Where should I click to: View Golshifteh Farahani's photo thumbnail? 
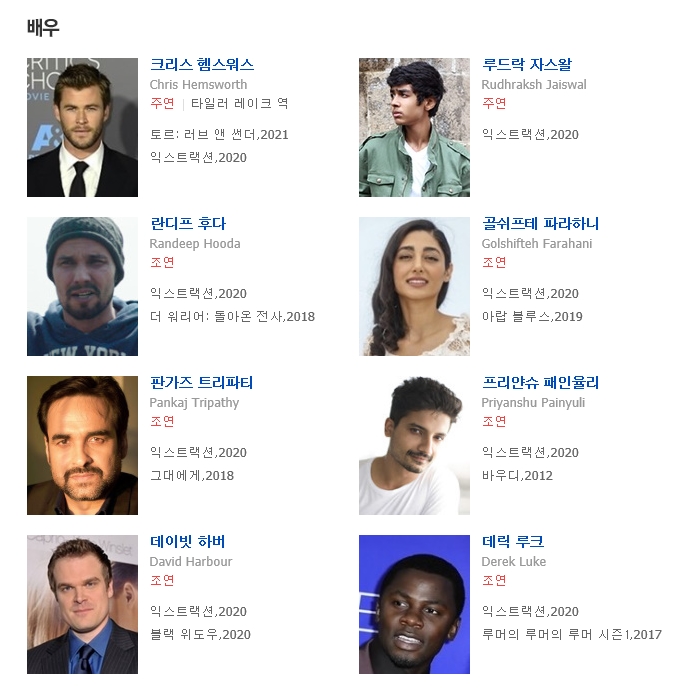414,286
